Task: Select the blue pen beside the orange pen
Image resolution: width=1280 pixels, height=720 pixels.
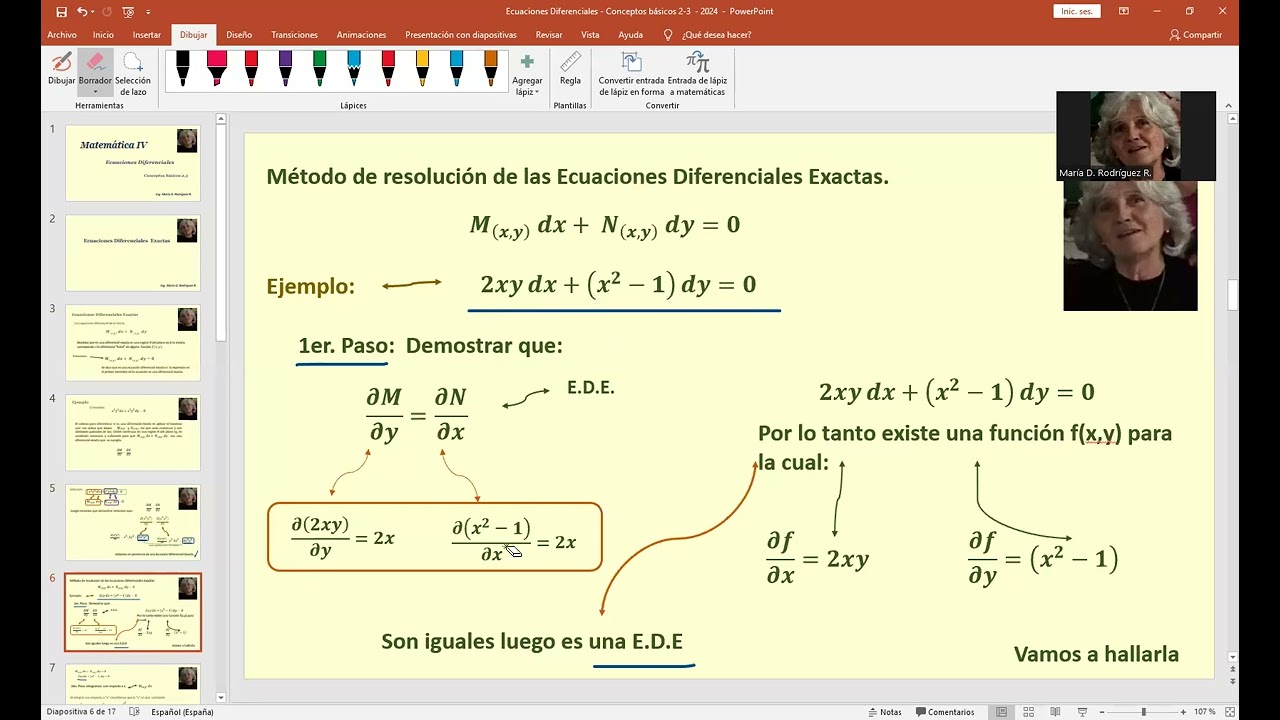Action: pyautogui.click(x=456, y=68)
